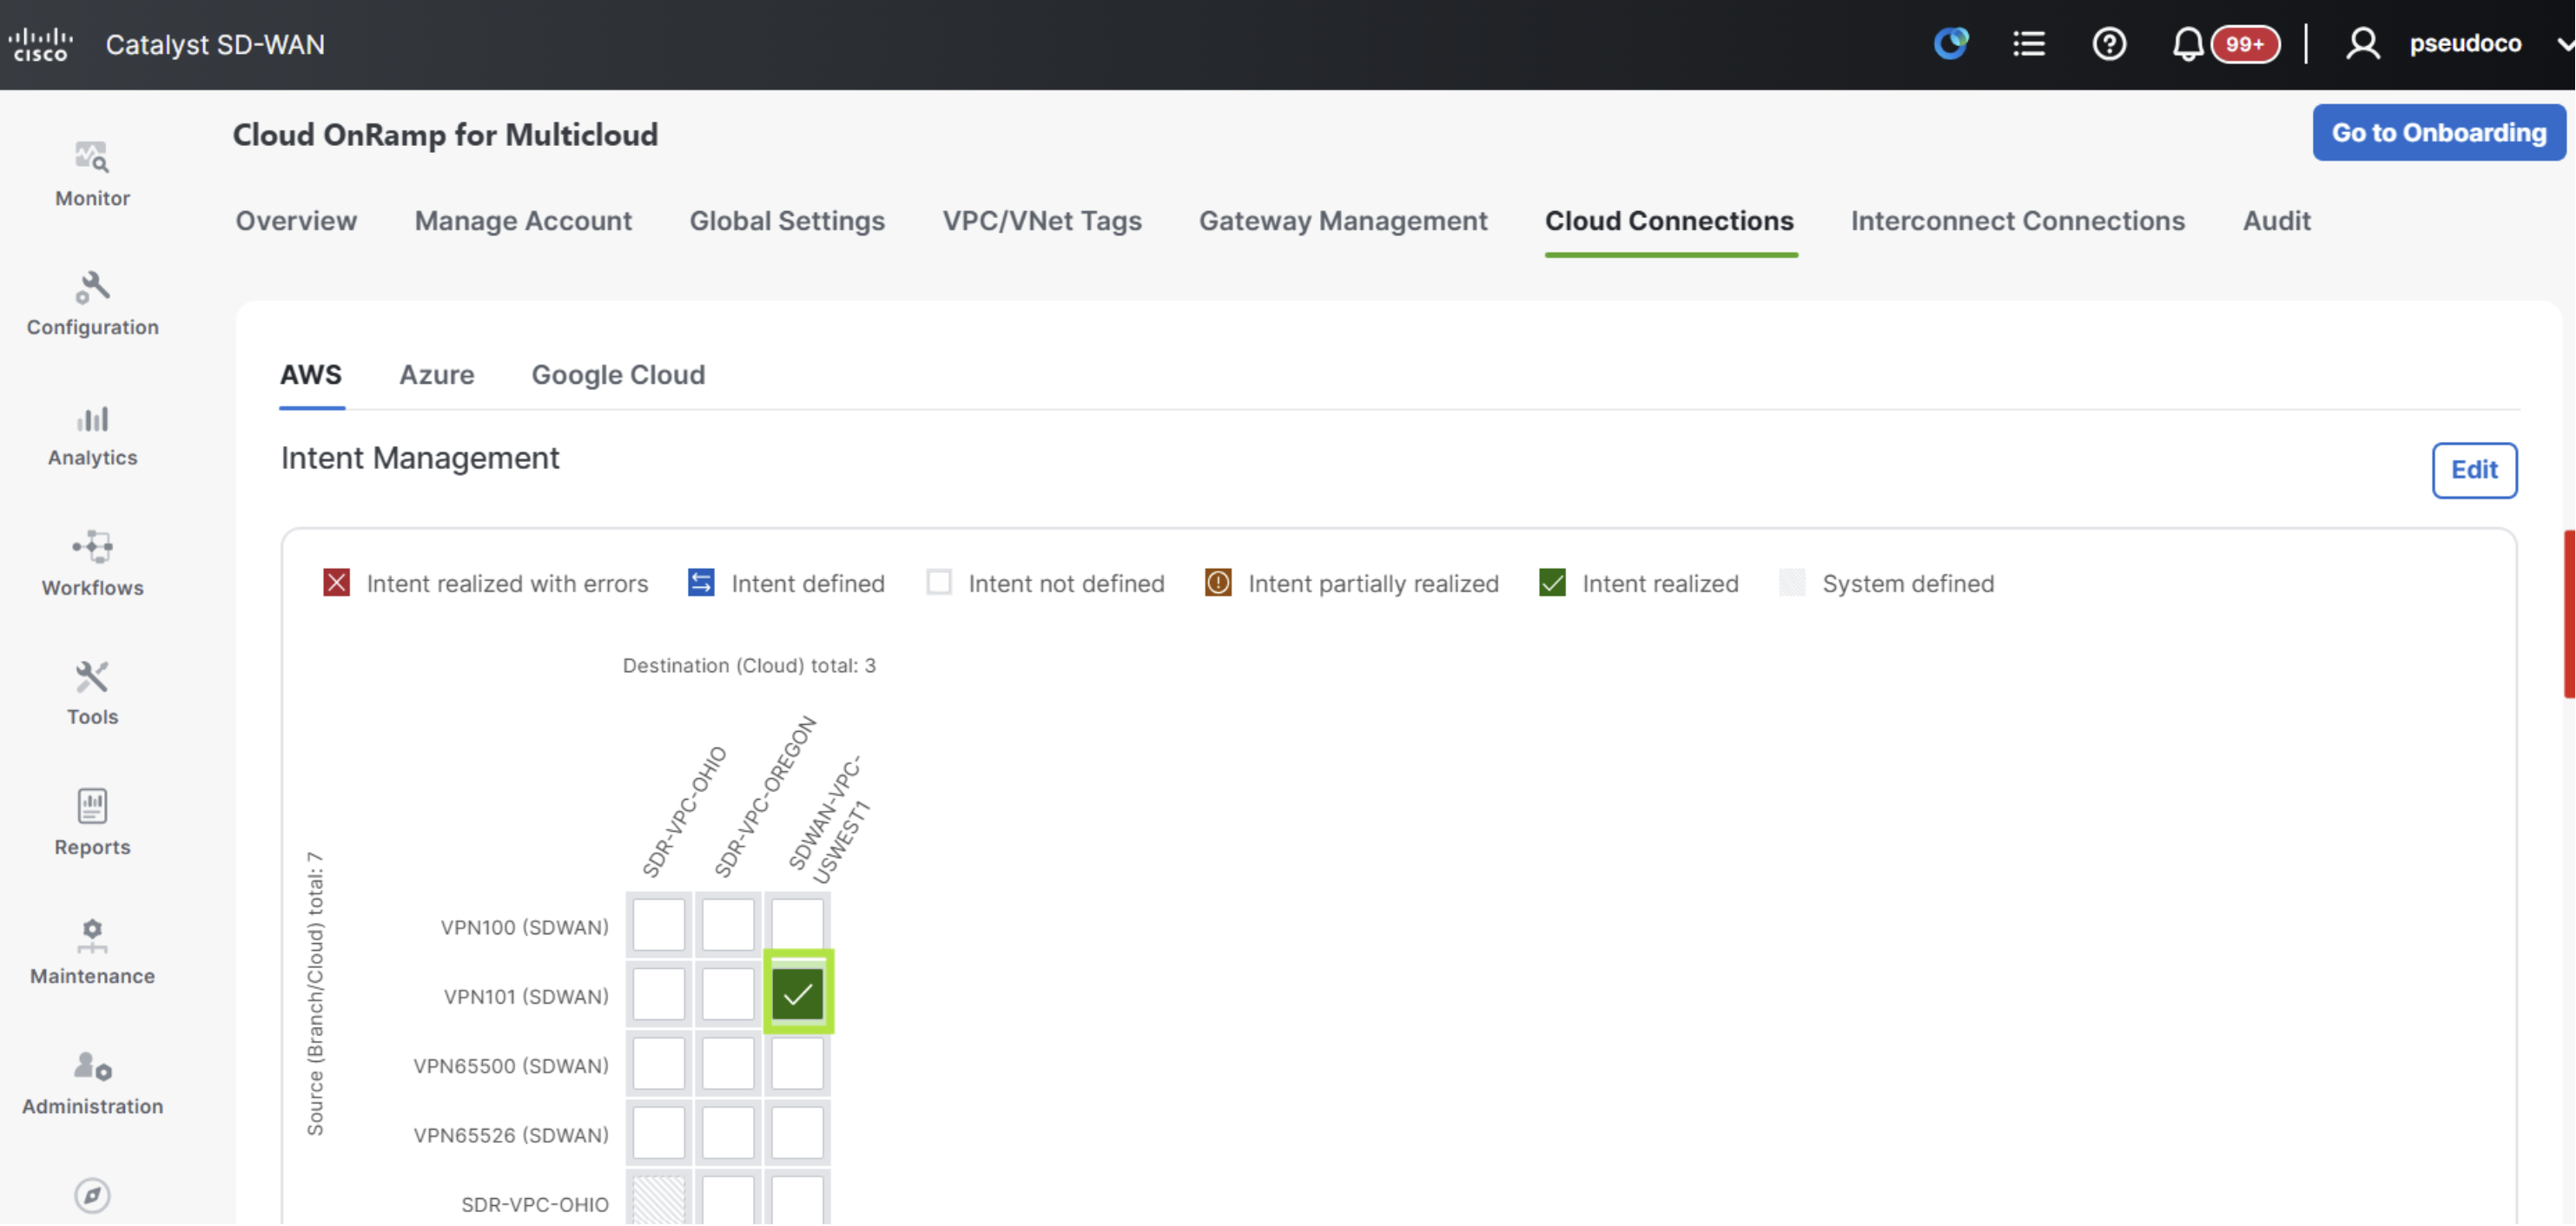Image resolution: width=2576 pixels, height=1226 pixels.
Task: Select VPN100 to SDR-VPC-OREGON cell
Action: 728,926
